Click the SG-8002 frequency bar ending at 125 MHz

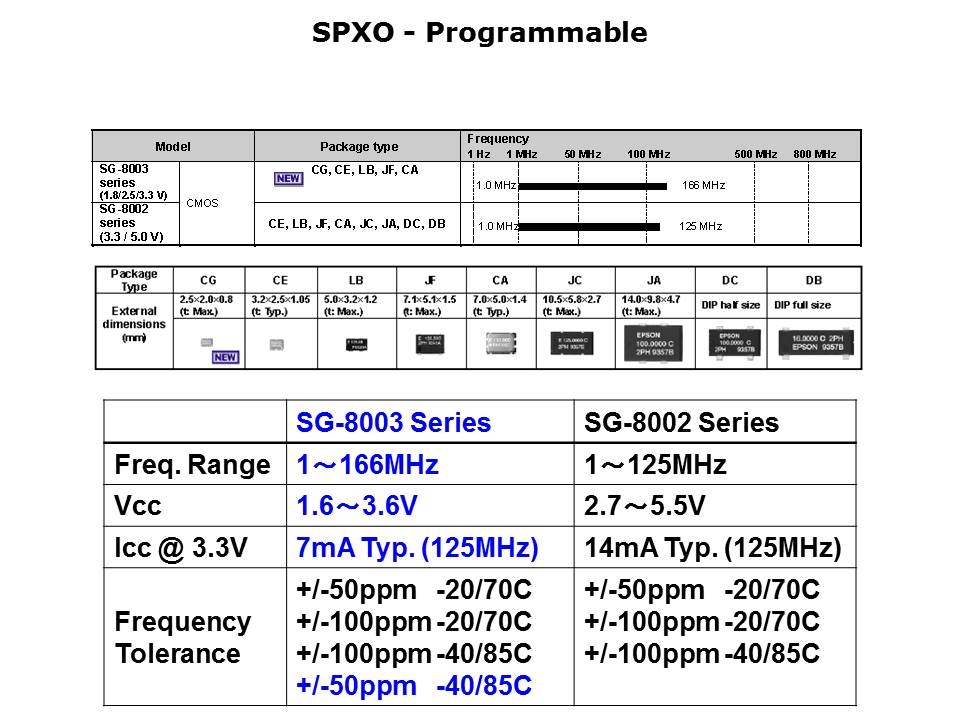[x=589, y=227]
